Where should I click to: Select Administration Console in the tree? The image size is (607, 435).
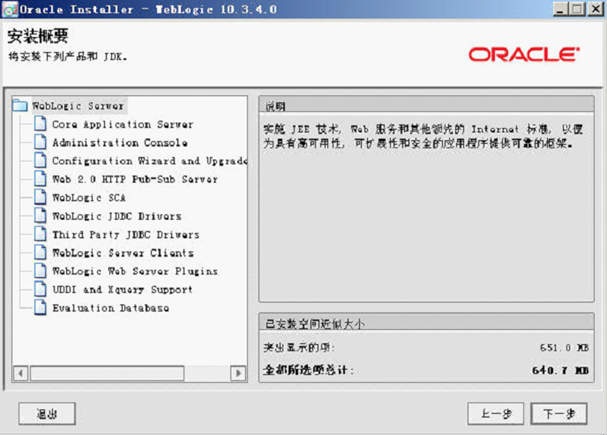tap(120, 142)
